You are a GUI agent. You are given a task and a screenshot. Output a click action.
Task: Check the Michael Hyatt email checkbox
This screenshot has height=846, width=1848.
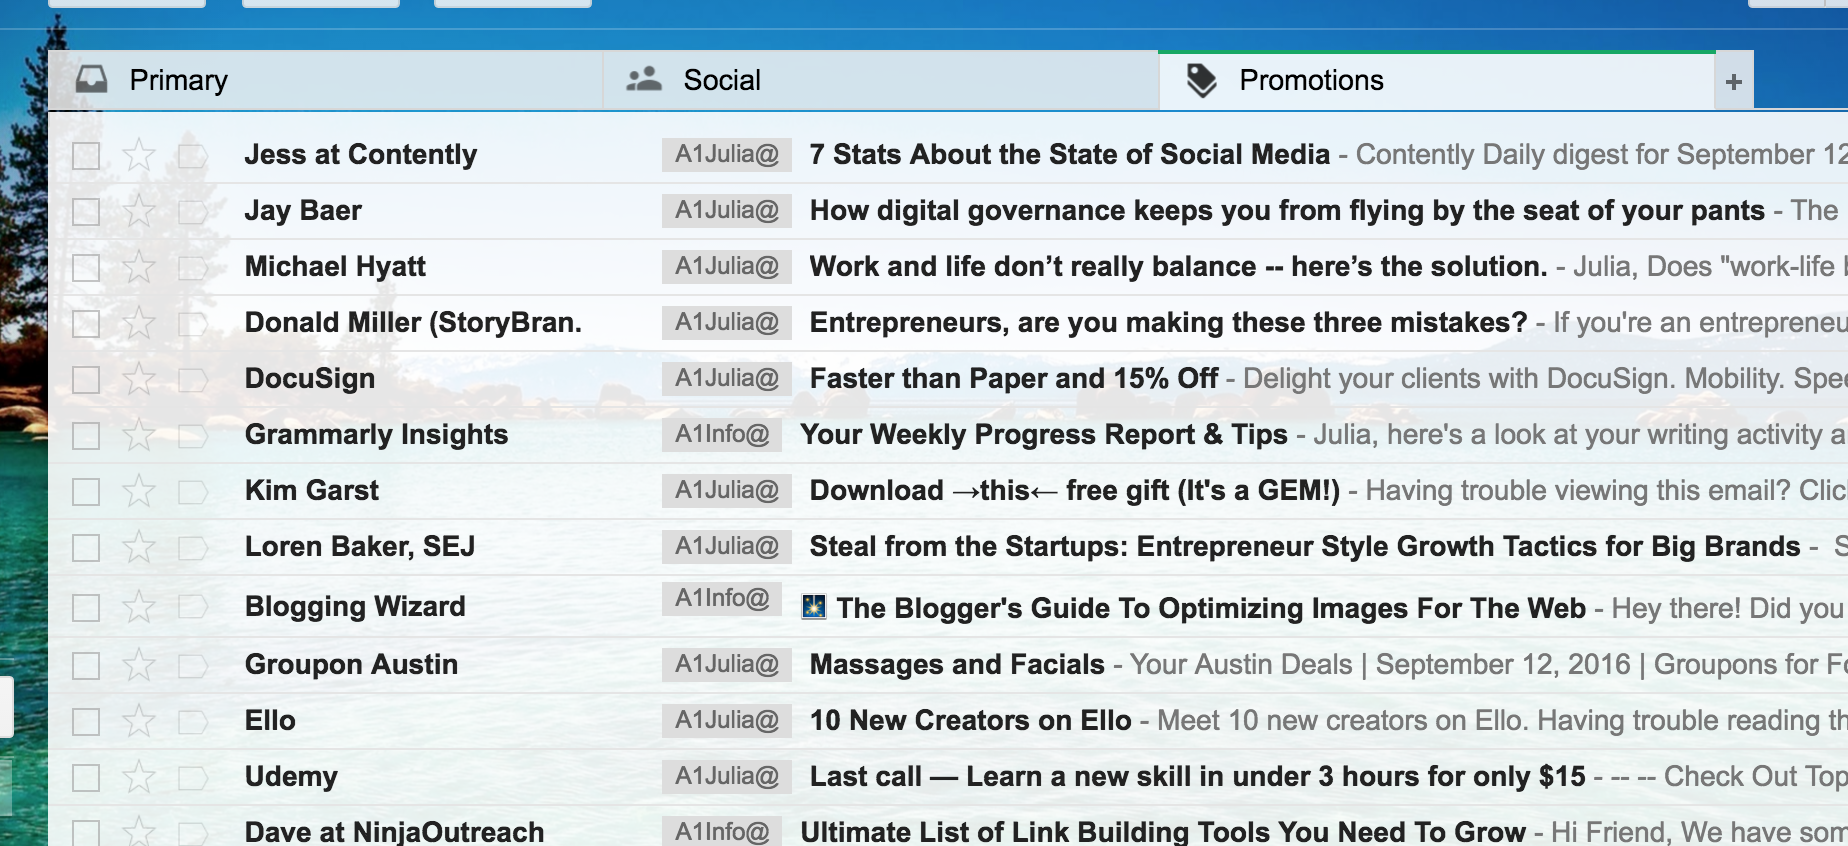coord(86,268)
